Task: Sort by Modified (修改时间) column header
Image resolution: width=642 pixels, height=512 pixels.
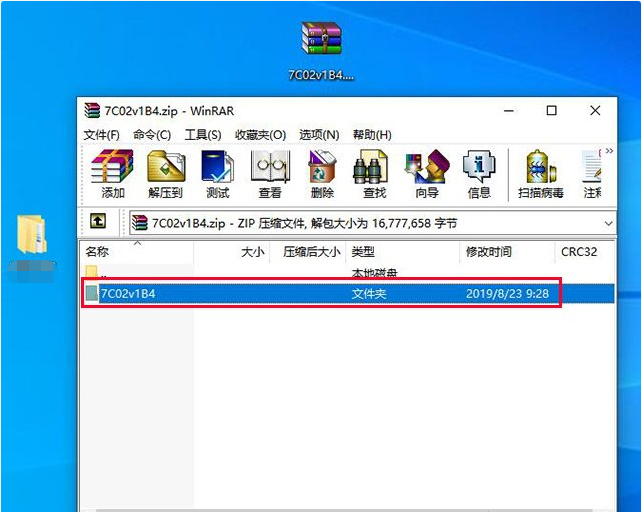Action: [507, 251]
